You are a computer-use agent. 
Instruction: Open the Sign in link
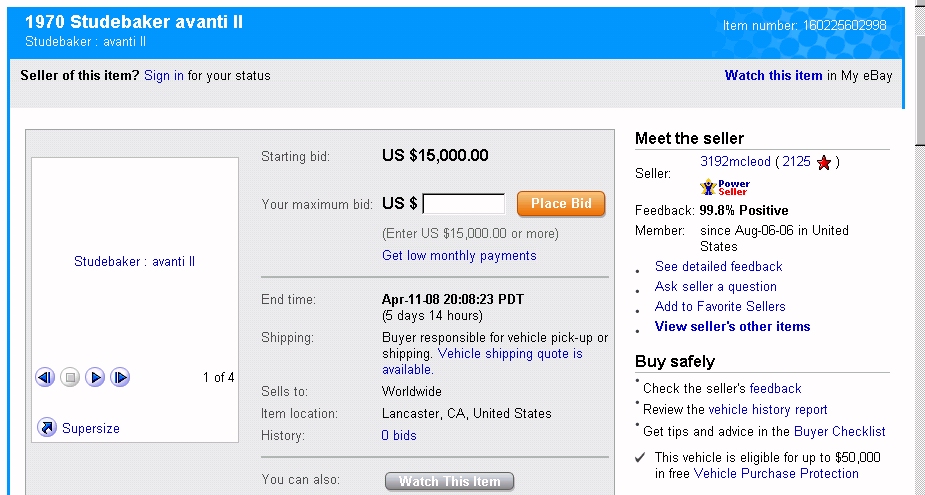coord(164,75)
